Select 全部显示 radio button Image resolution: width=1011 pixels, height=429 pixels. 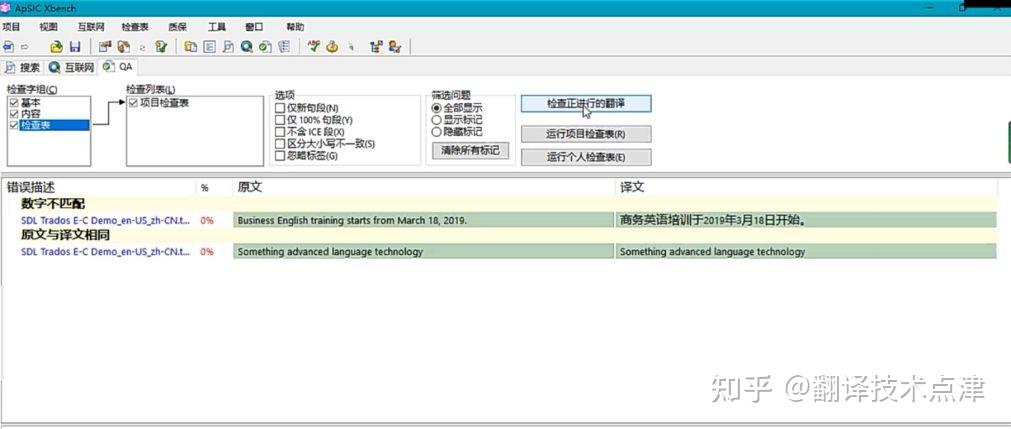[437, 108]
